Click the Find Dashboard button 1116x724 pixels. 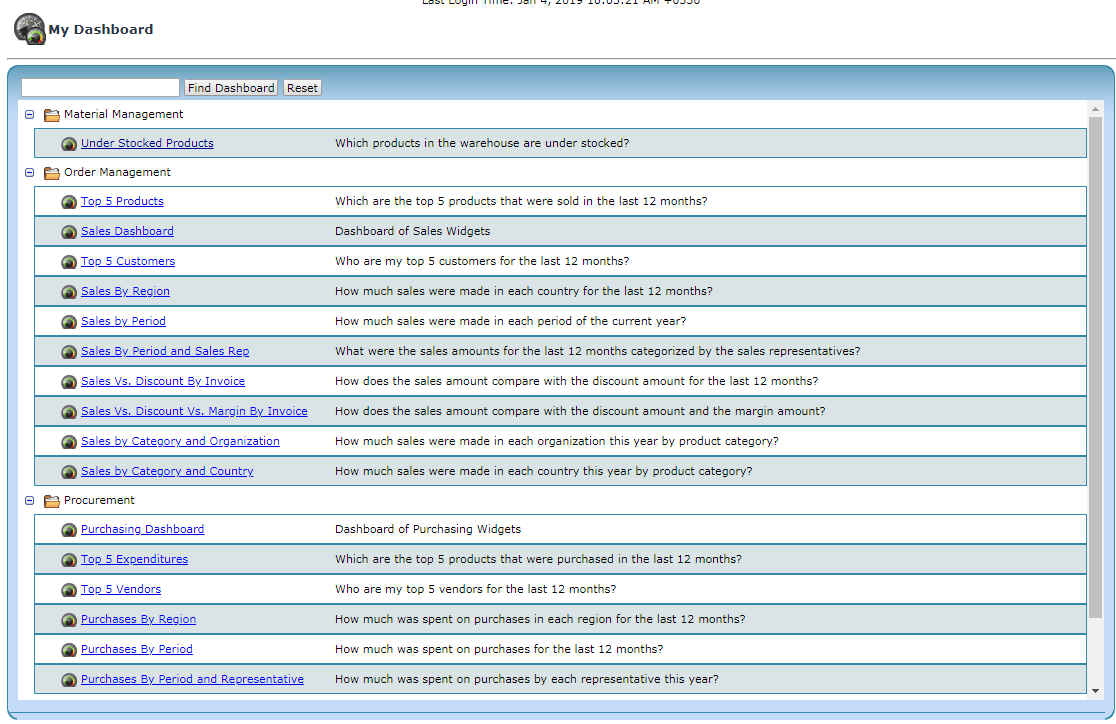click(x=231, y=88)
